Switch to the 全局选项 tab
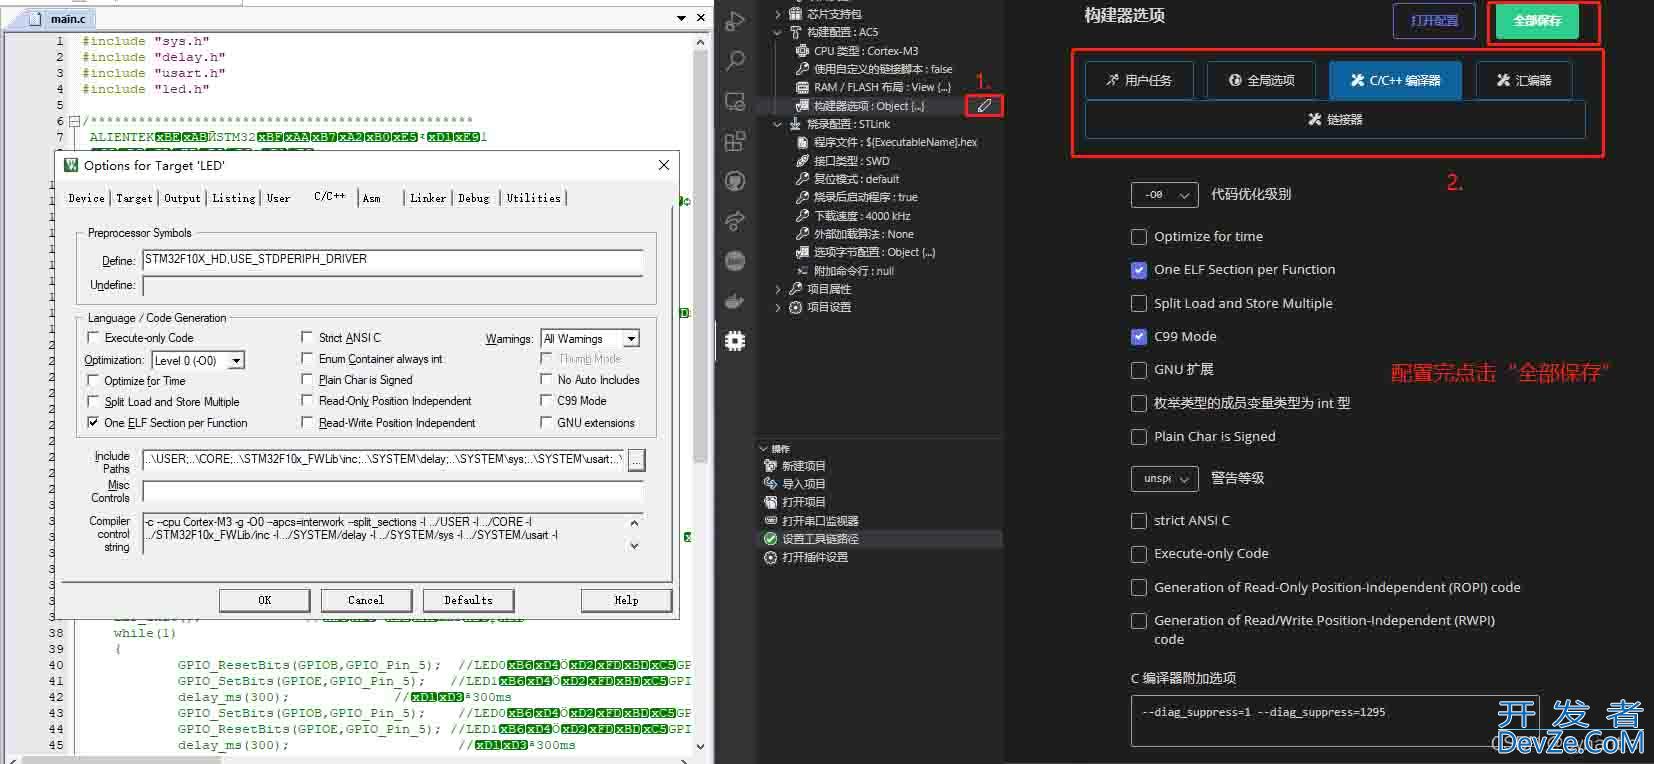This screenshot has height=764, width=1654. tap(1261, 80)
